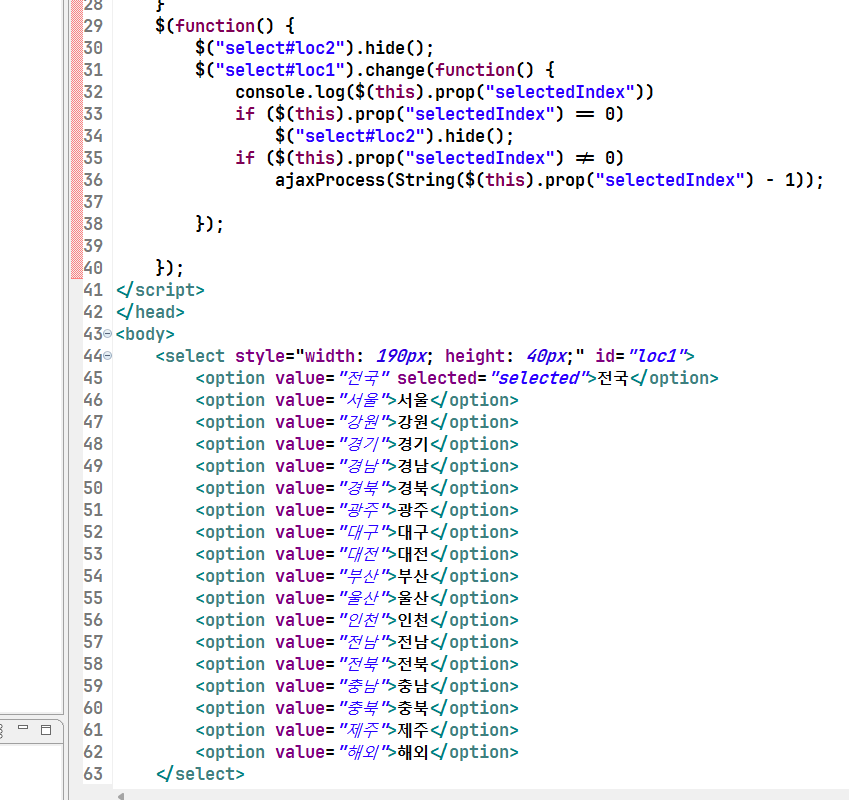Click the option value 해외 line

point(357,752)
